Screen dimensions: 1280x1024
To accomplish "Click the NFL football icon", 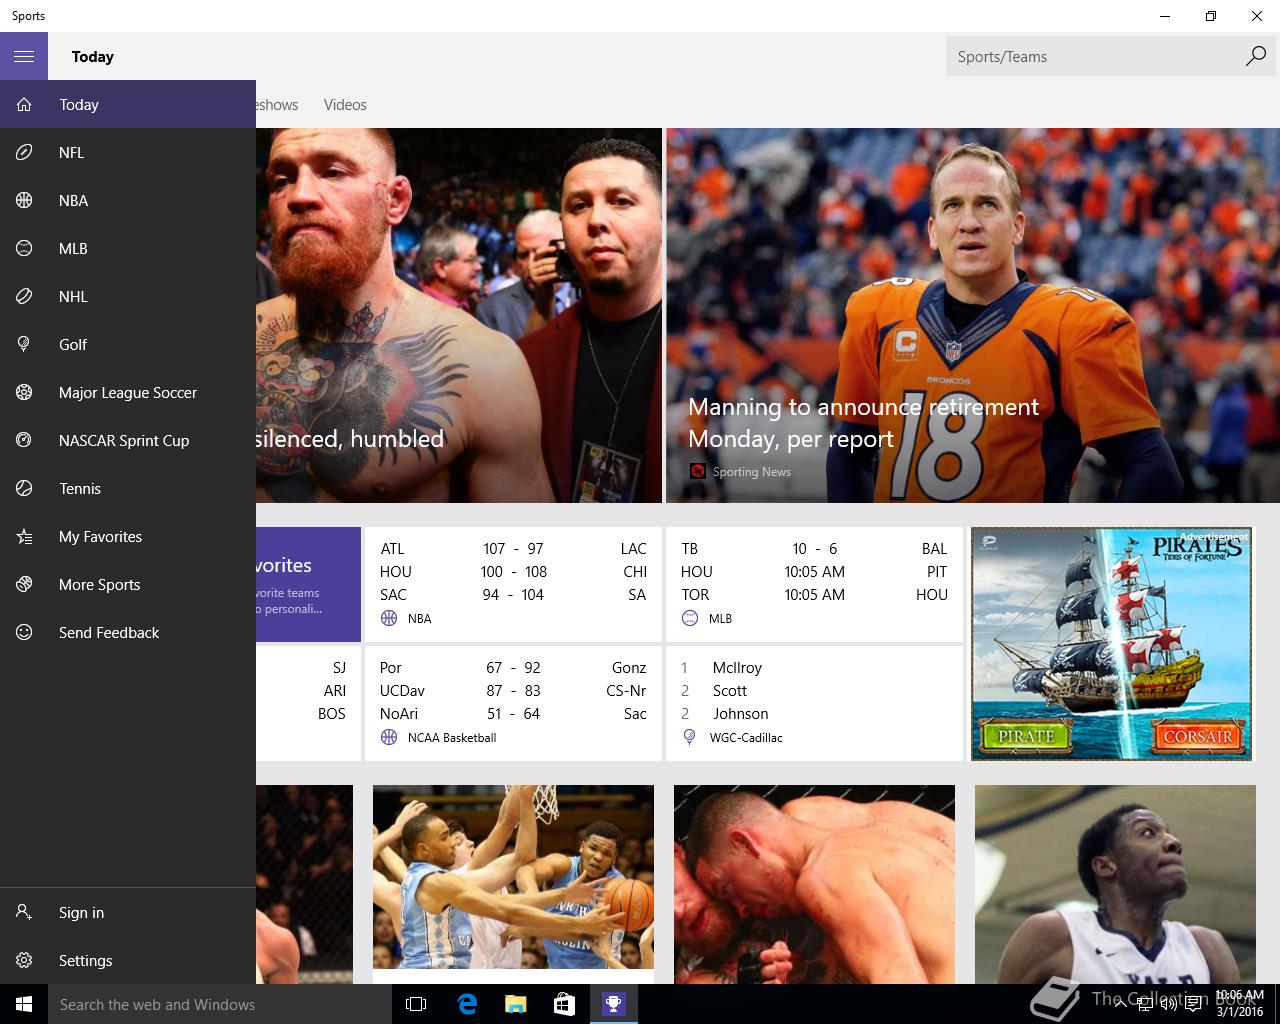I will [24, 152].
